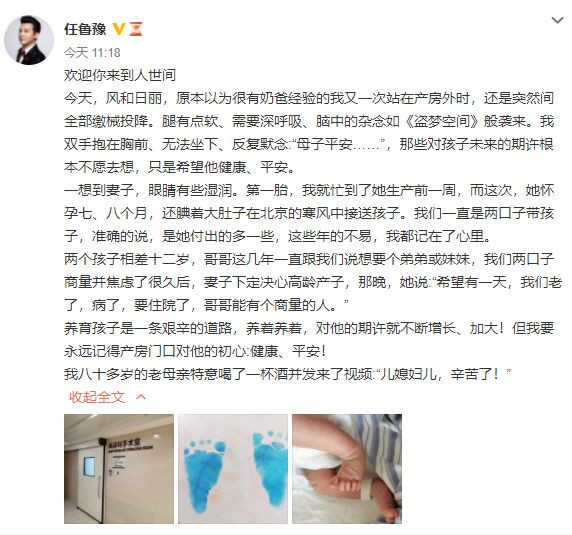Click the quote 儿媳妇儿，辛苦了
The height and width of the screenshot is (535, 572).
[x=440, y=374]
